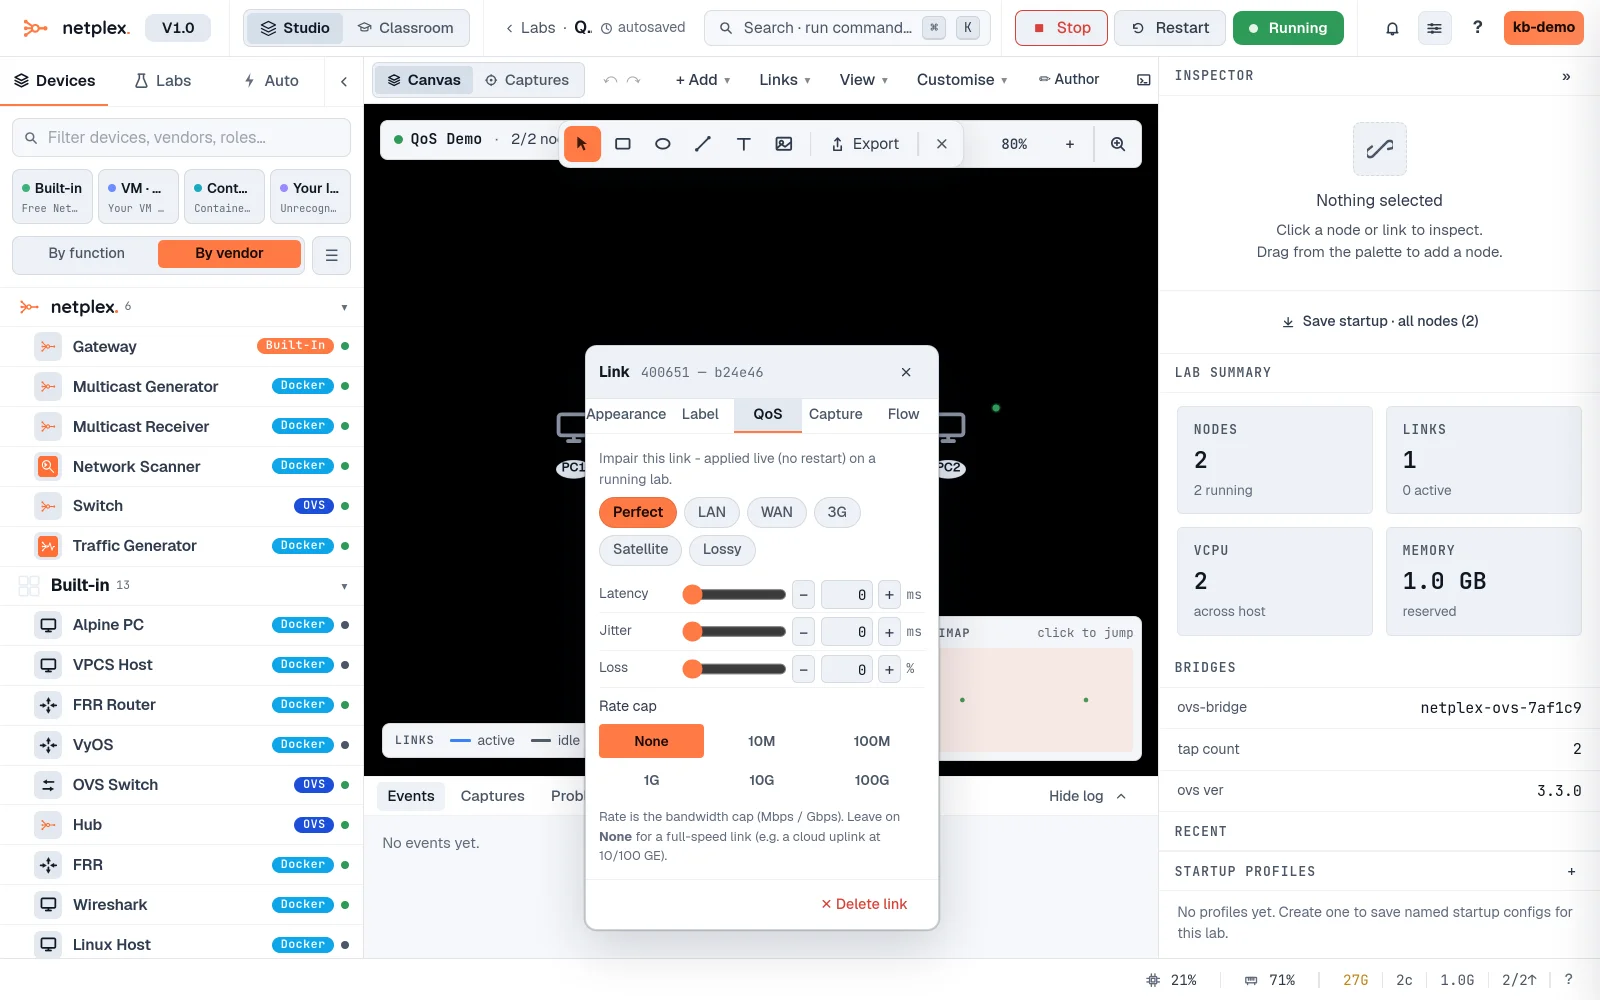Screen dimensions: 1600x1000
Task: Select the ellipse shape tool
Action: 663,144
